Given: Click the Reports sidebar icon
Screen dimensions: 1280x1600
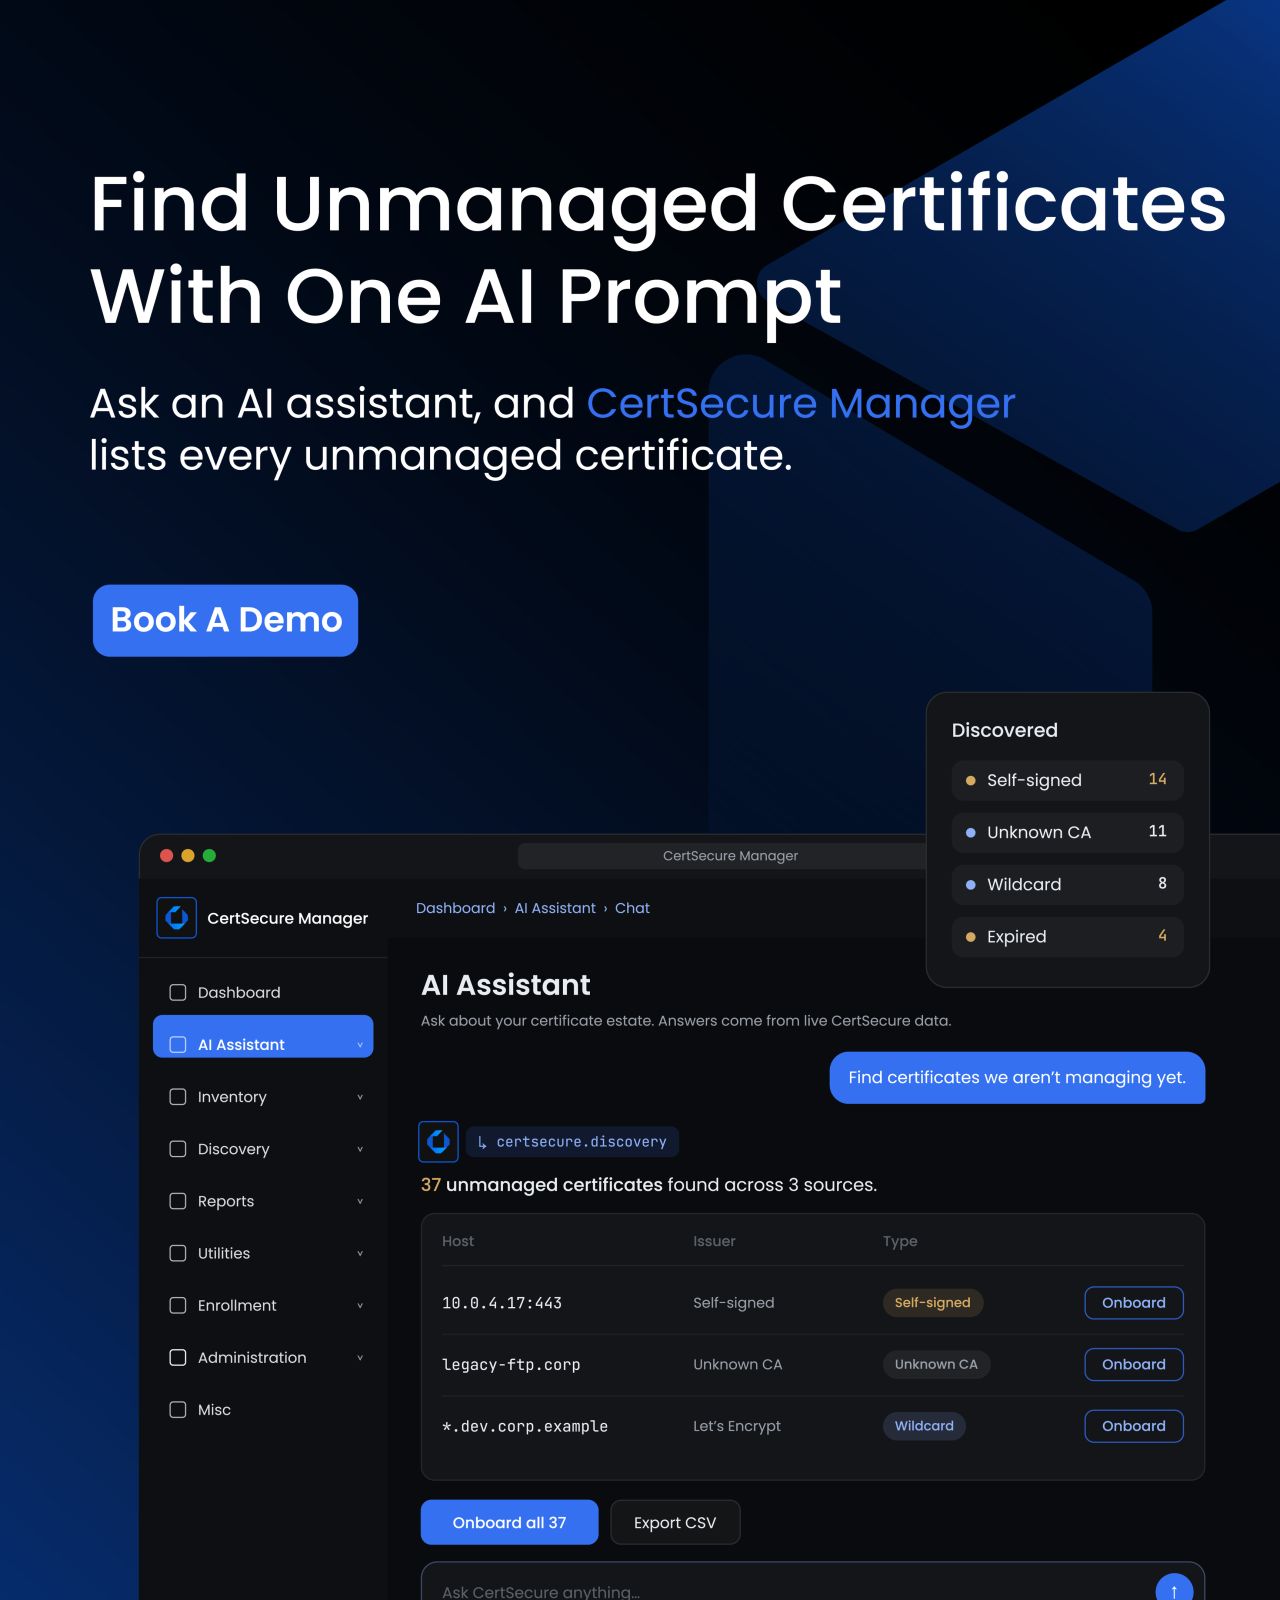Looking at the screenshot, I should [178, 1201].
